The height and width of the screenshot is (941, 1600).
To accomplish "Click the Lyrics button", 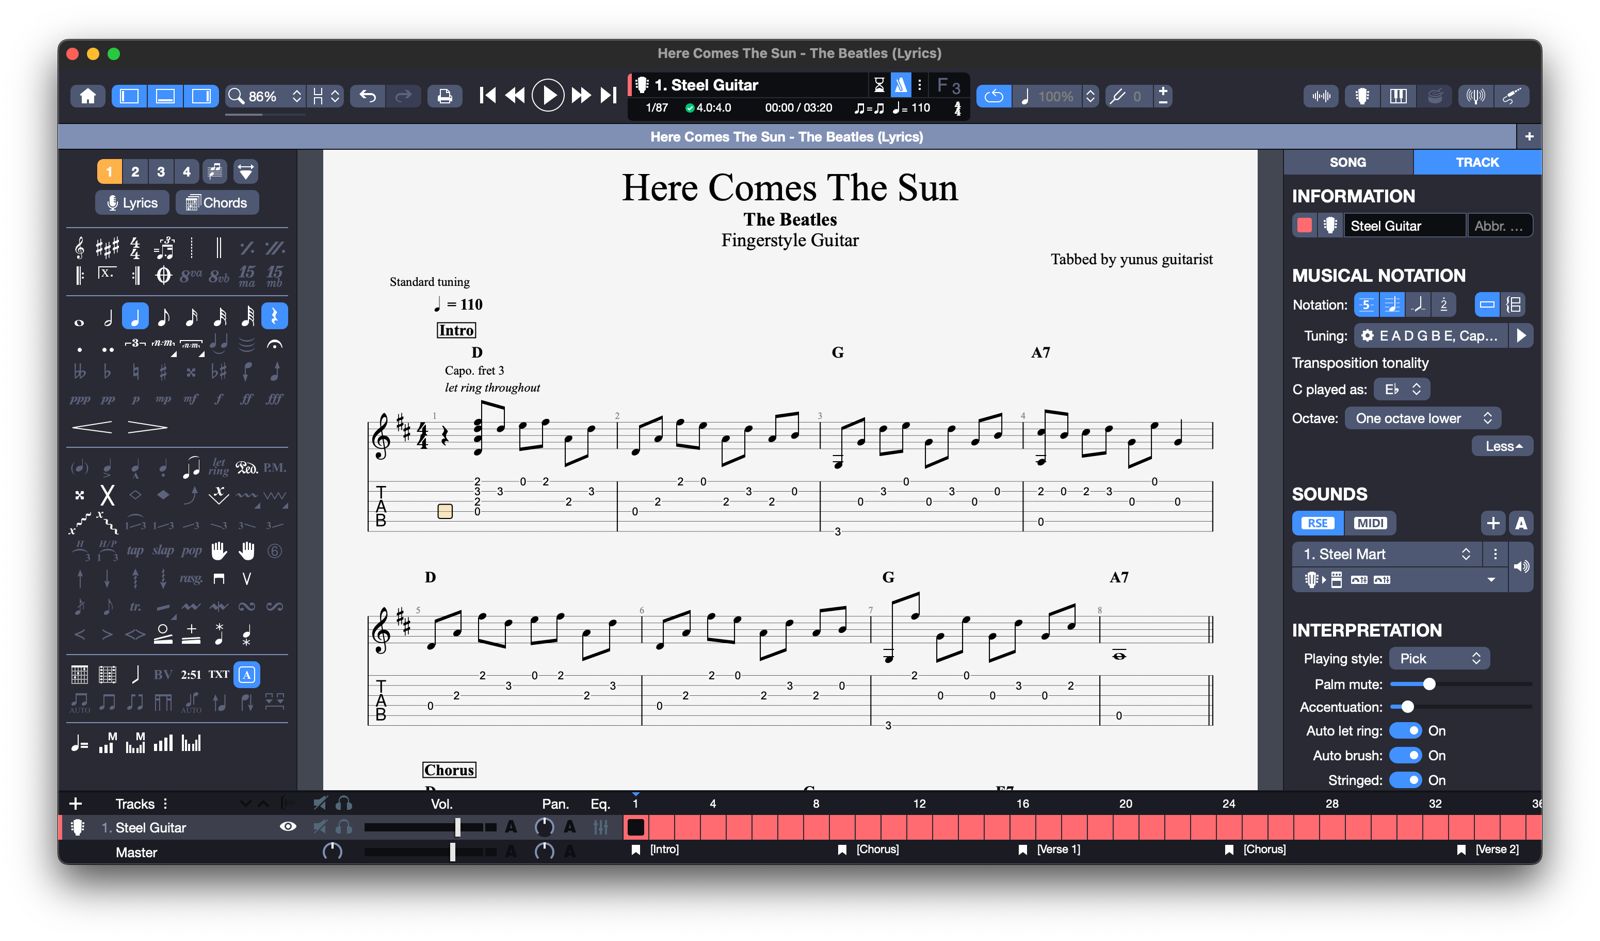I will tap(132, 203).
